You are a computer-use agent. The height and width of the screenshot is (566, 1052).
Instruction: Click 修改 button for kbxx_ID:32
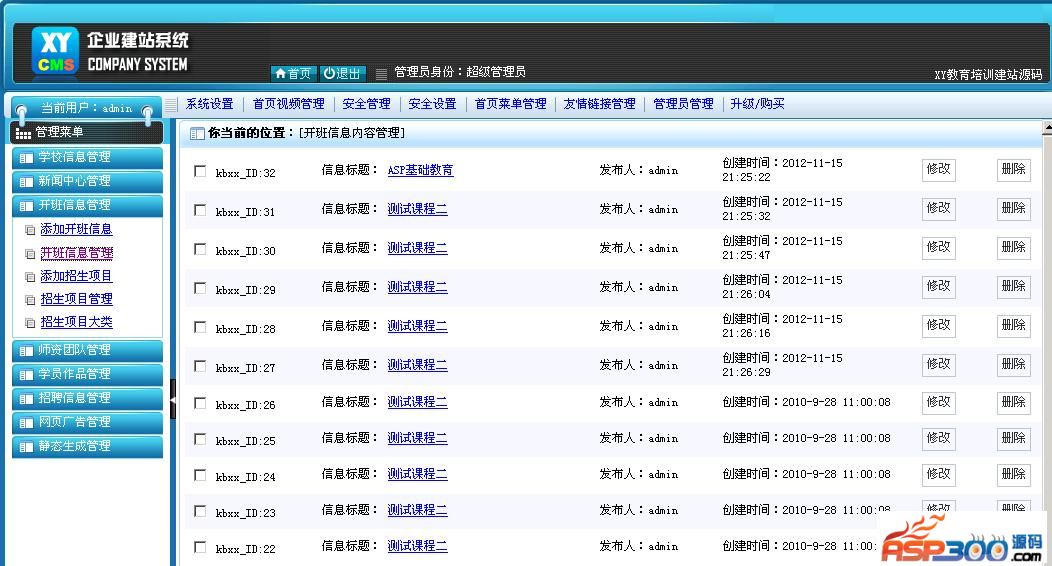[x=938, y=170]
